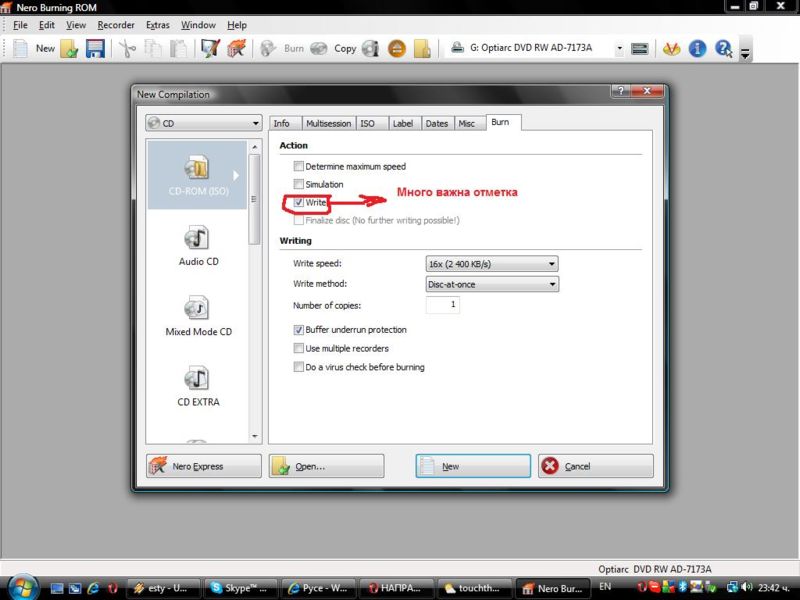Open the Help menu
Image resolution: width=800 pixels, height=600 pixels.
(237, 25)
